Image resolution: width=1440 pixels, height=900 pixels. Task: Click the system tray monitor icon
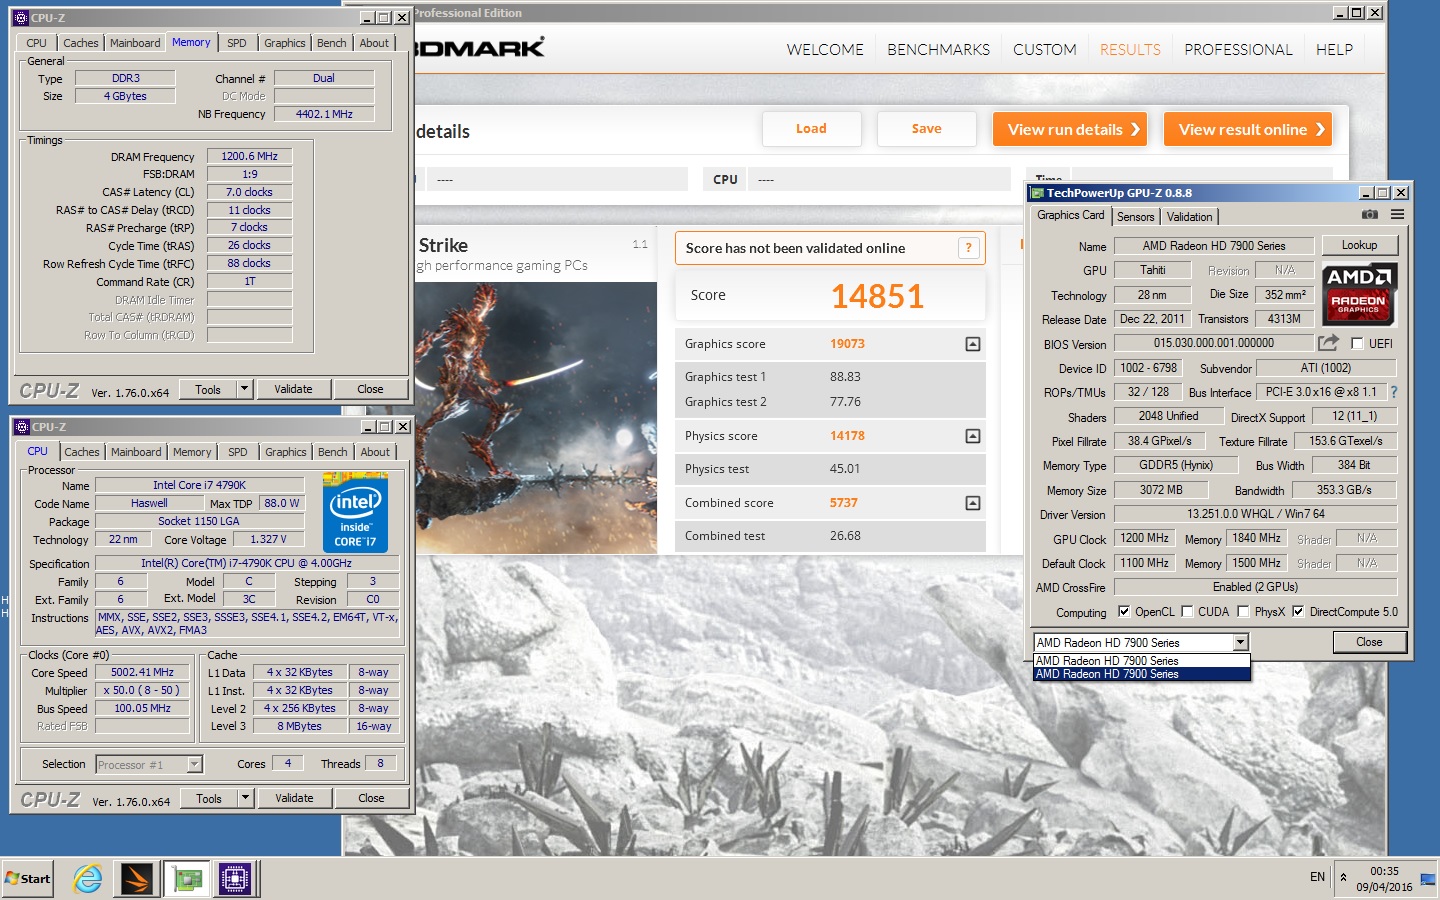(x=1427, y=879)
